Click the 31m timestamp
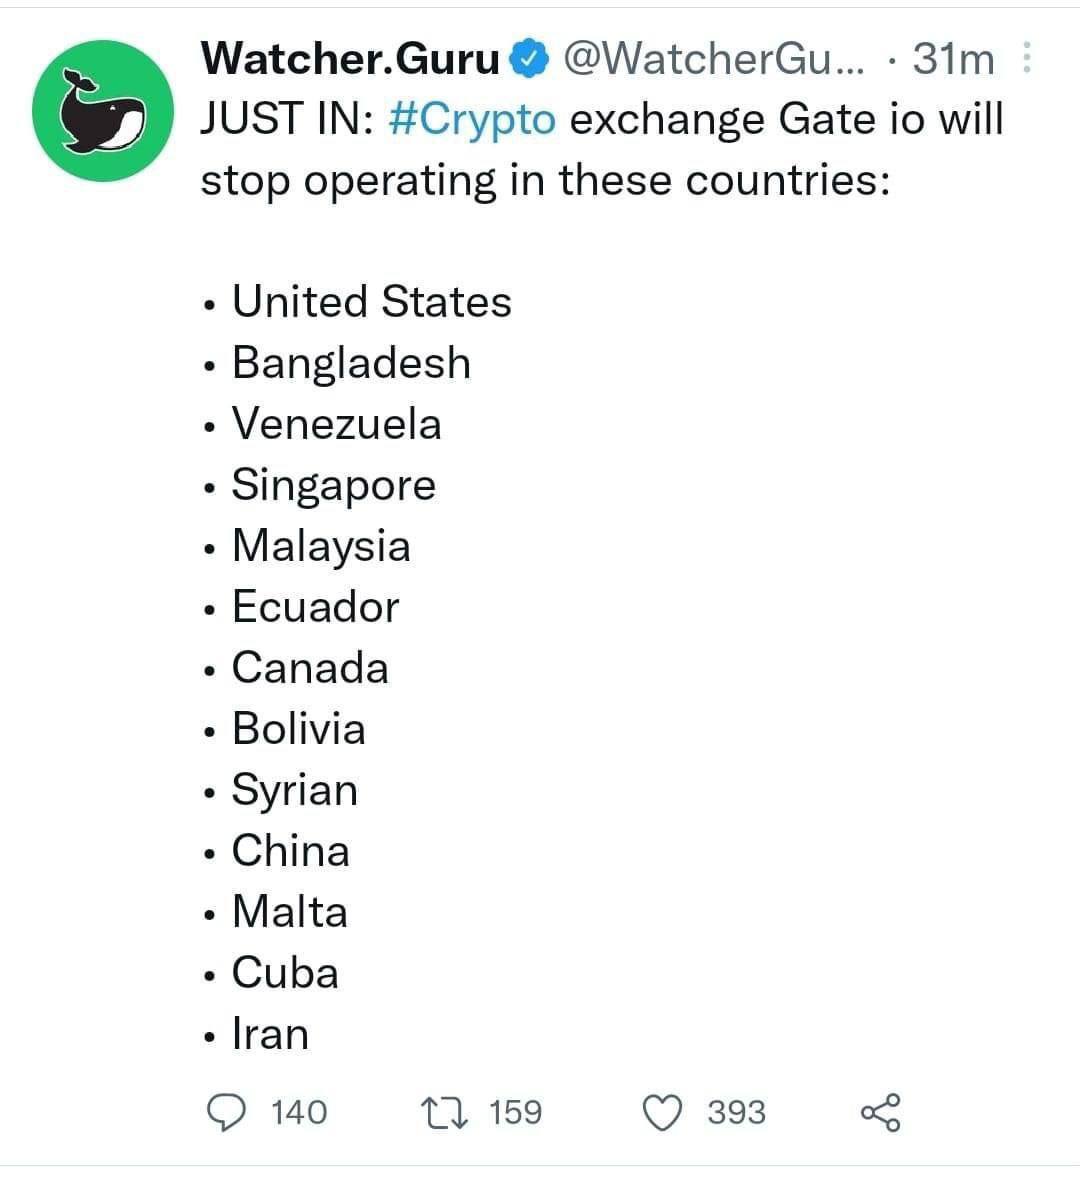 (953, 59)
